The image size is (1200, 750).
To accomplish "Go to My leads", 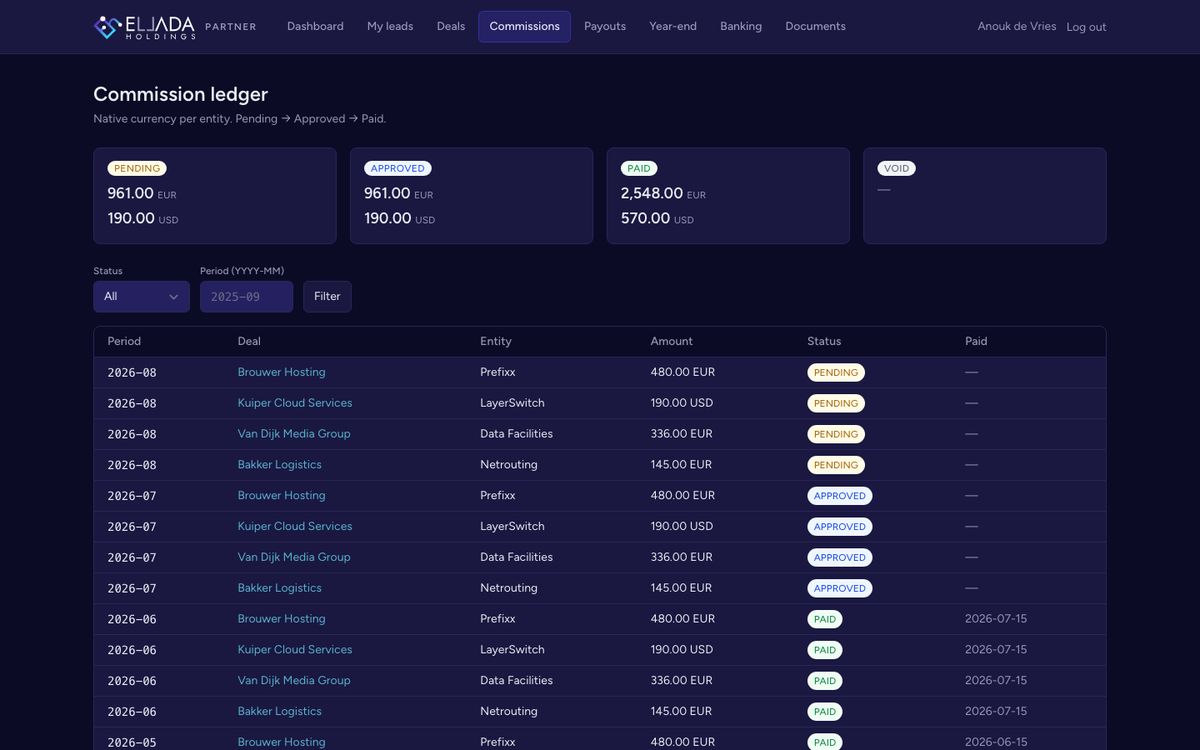I will click(x=390, y=27).
